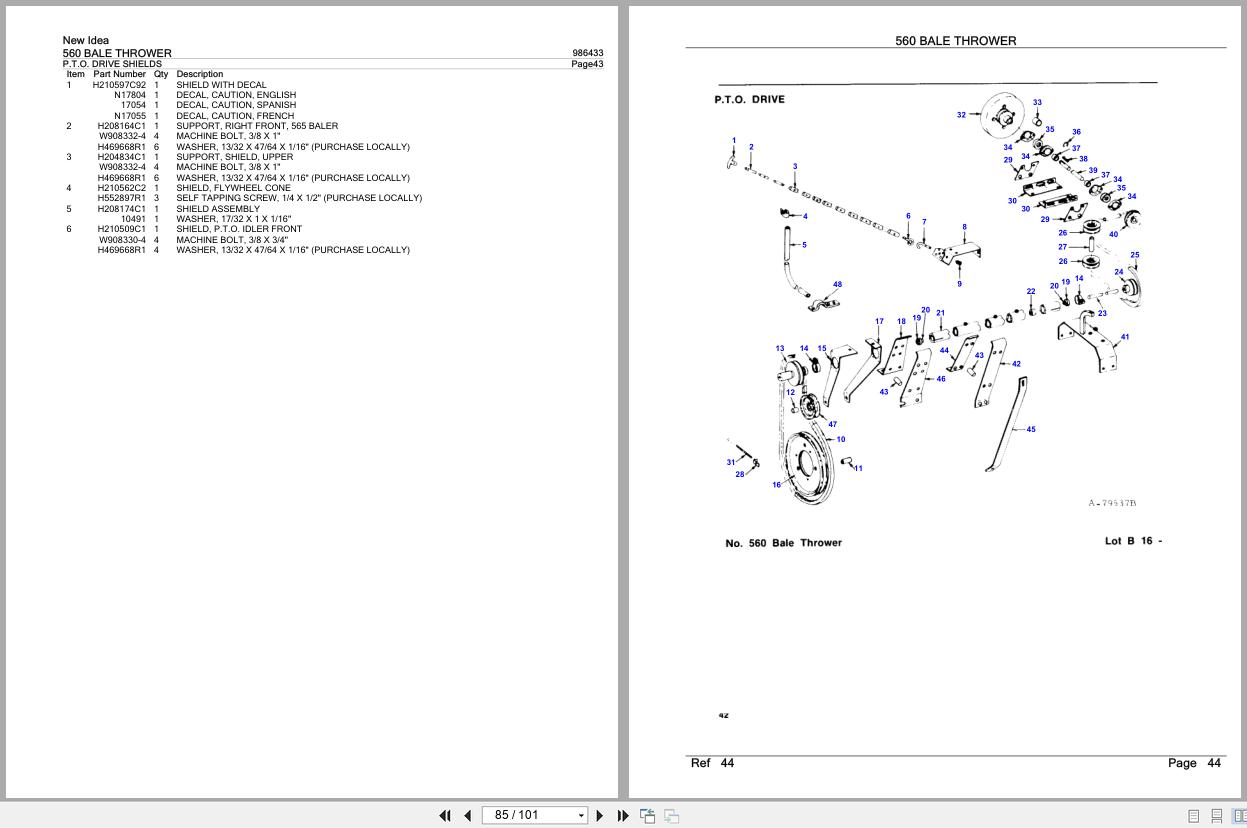The height and width of the screenshot is (828, 1247).
Task: Click callout number 41 in the diagram
Action: pos(1124,337)
